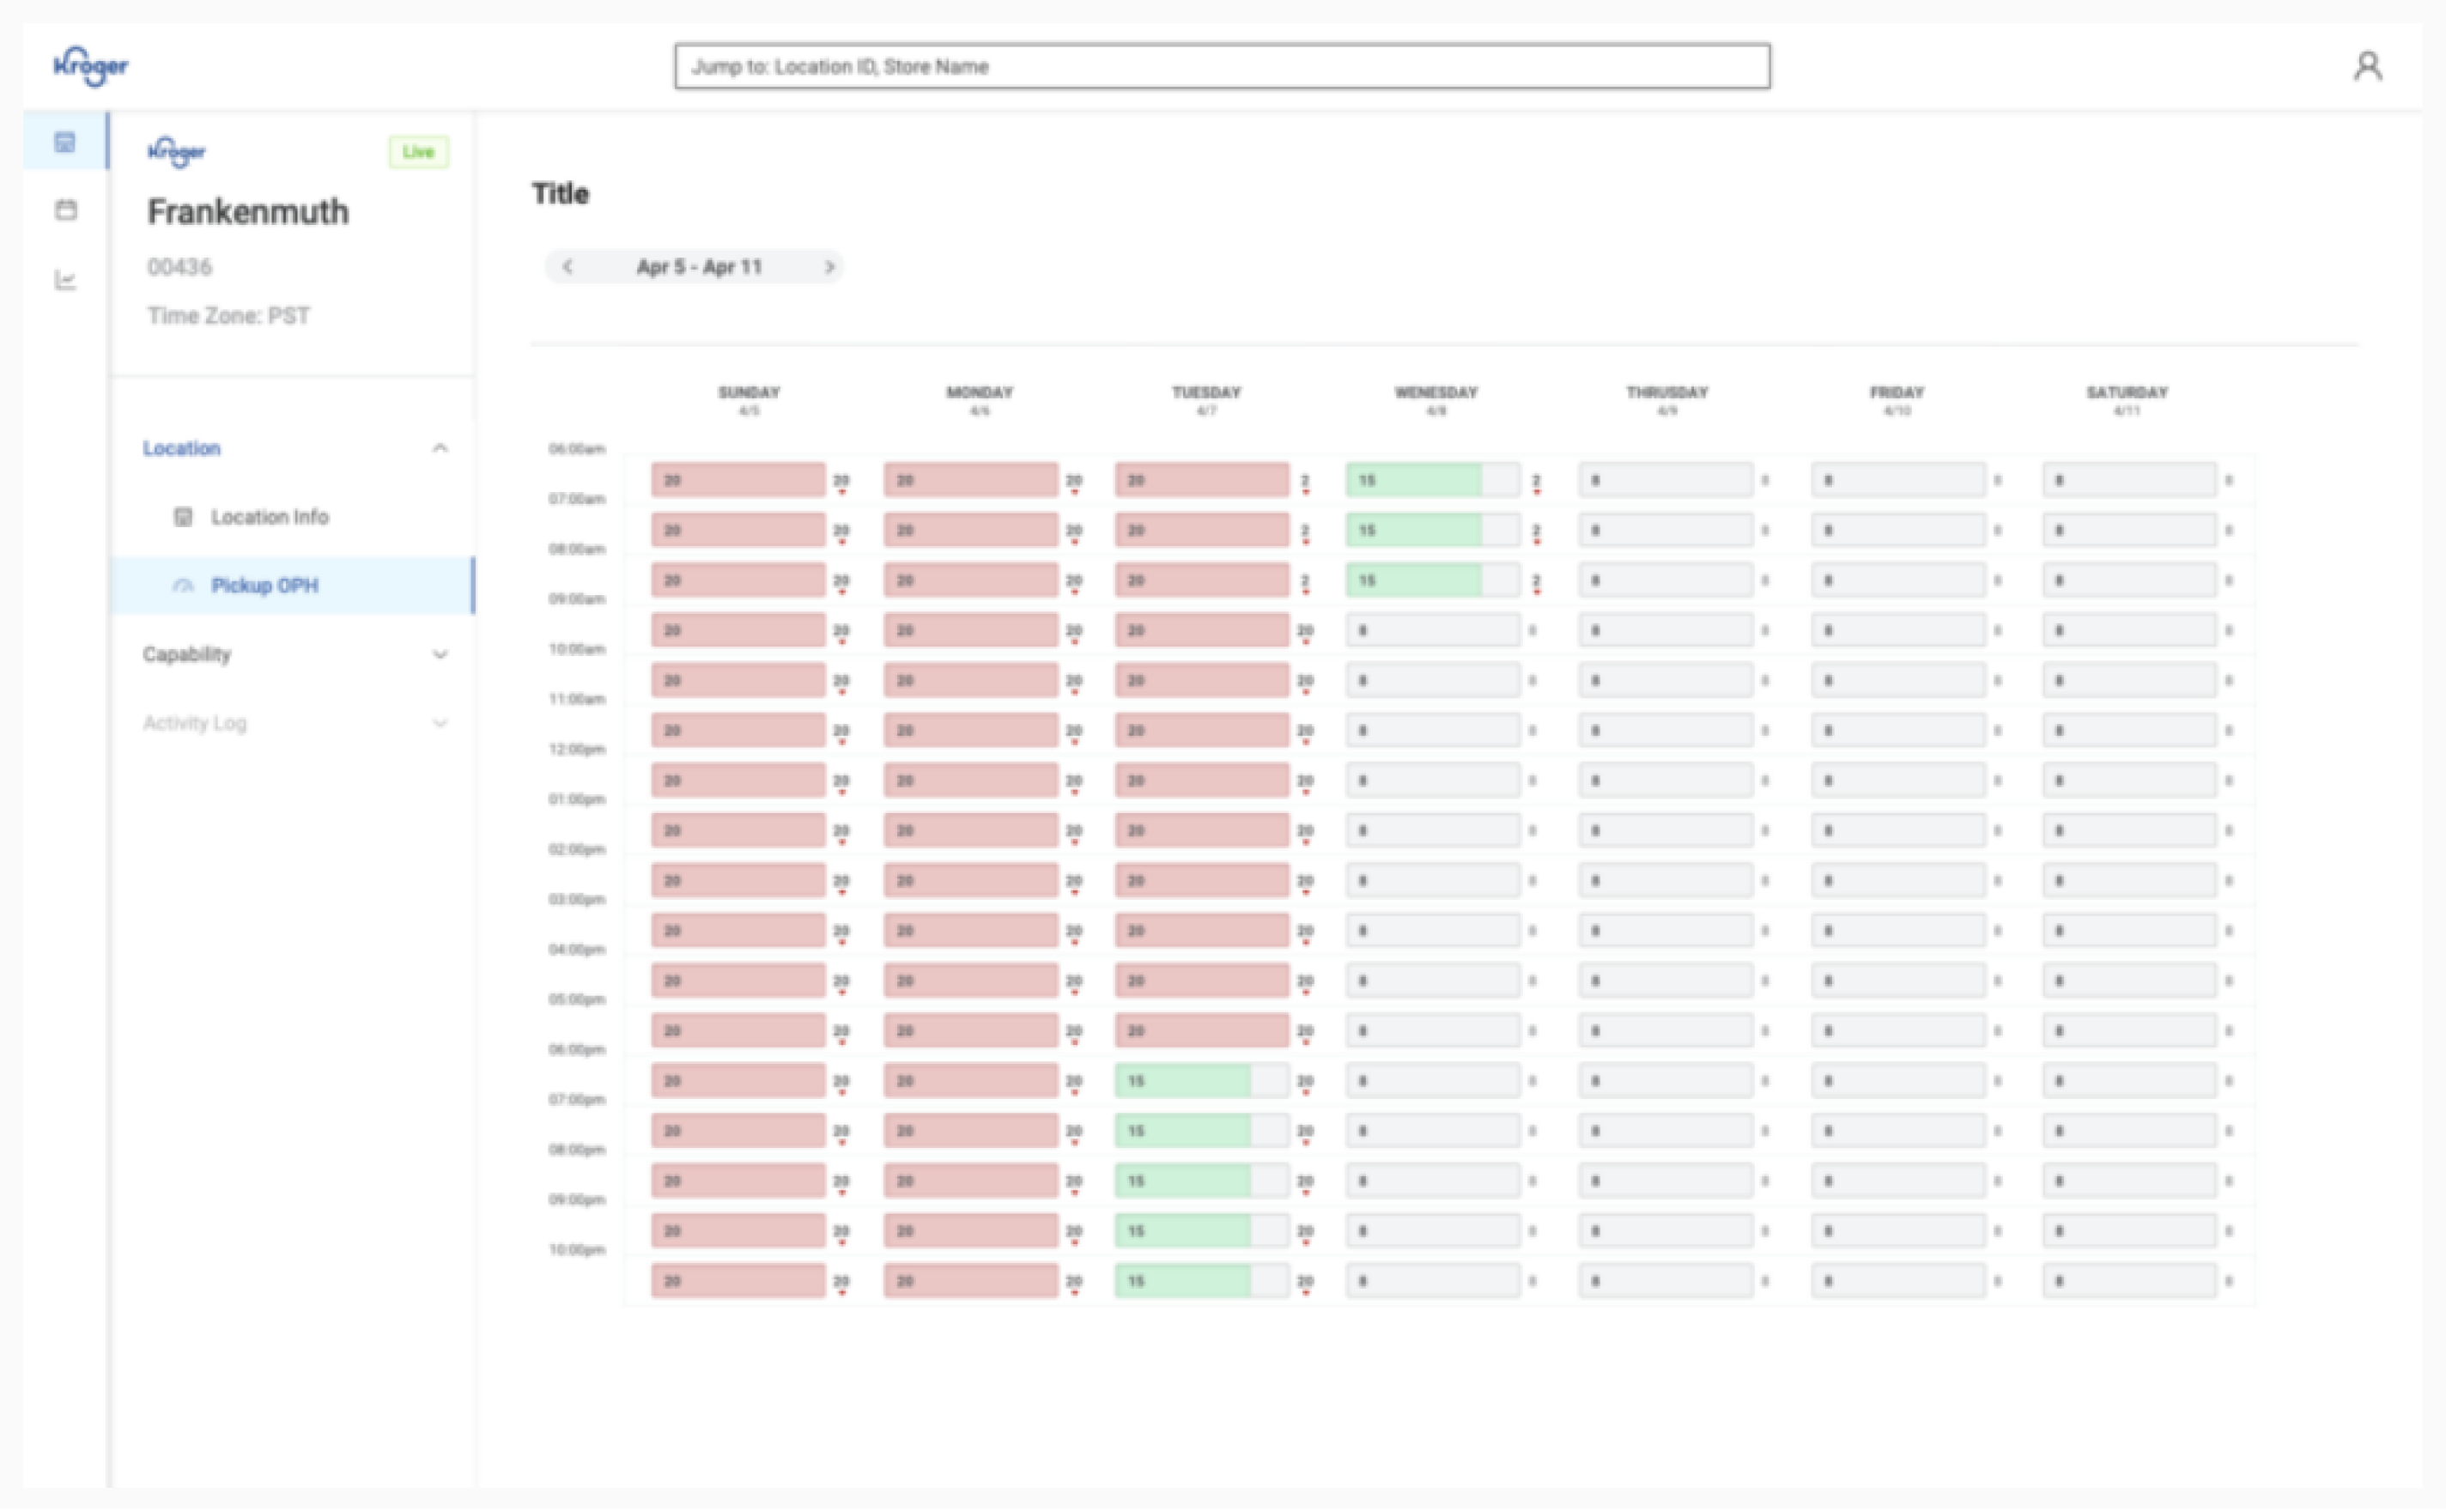Click the Jump to search field
The width and height of the screenshot is (2446, 1512).
[1222, 66]
